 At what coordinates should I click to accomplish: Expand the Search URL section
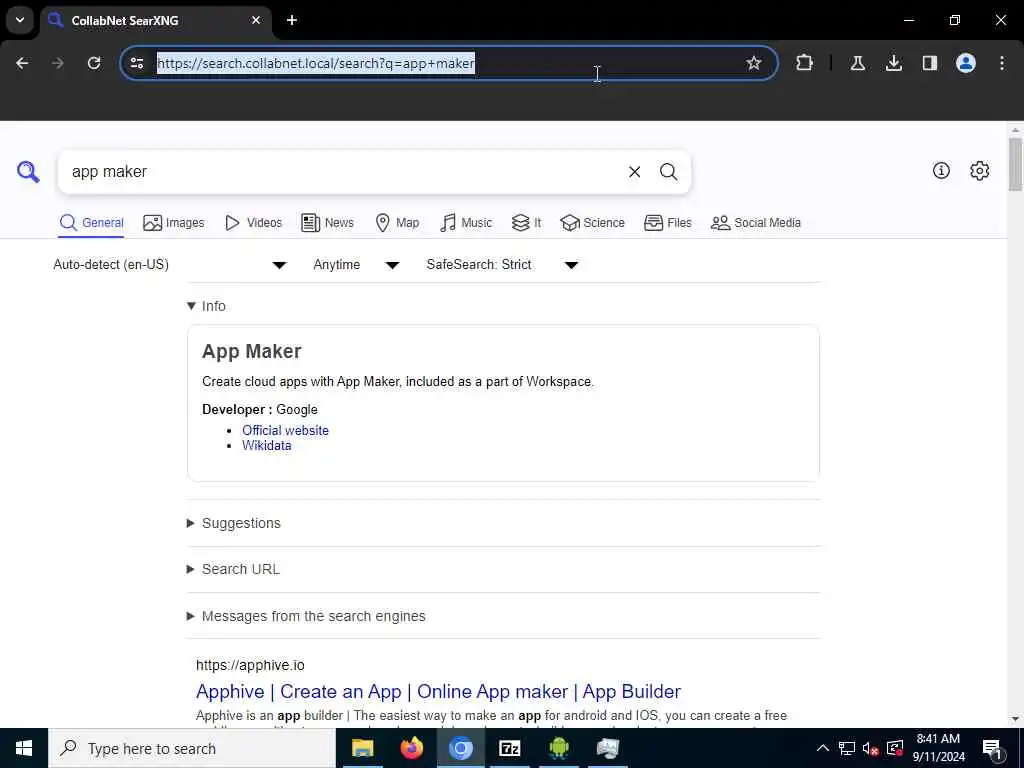(233, 569)
